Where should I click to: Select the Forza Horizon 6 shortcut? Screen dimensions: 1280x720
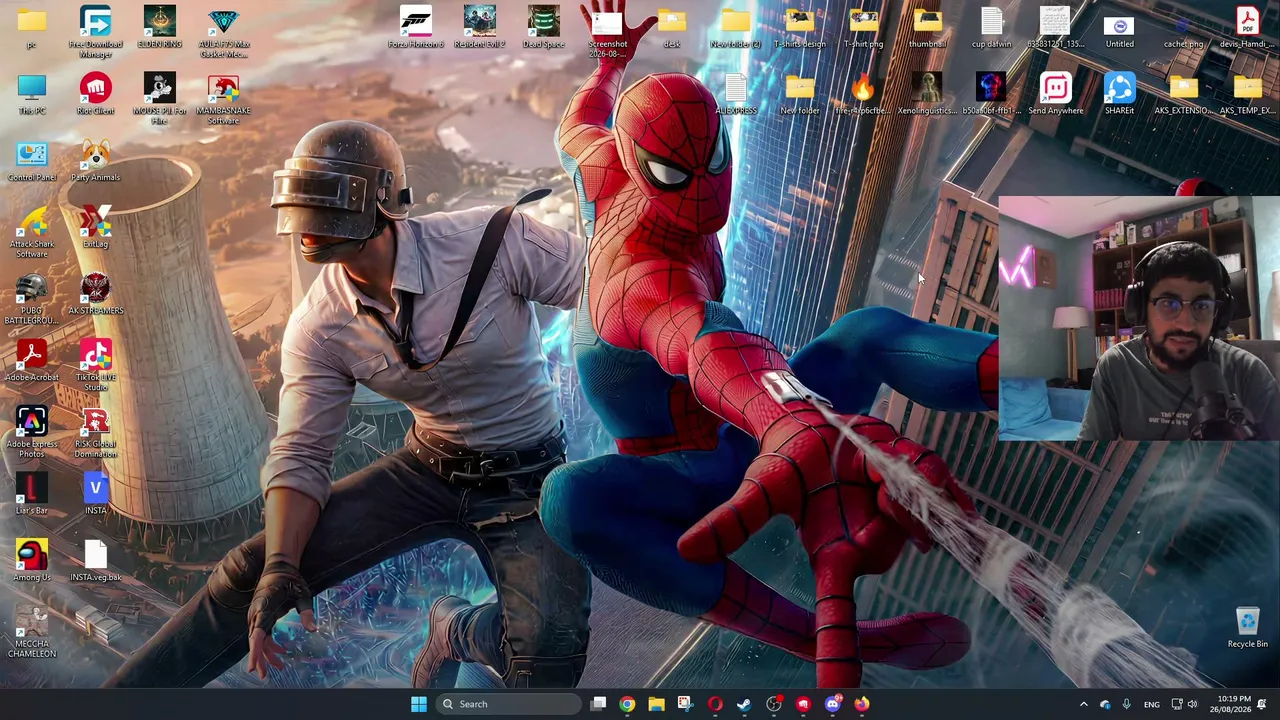pos(416,28)
